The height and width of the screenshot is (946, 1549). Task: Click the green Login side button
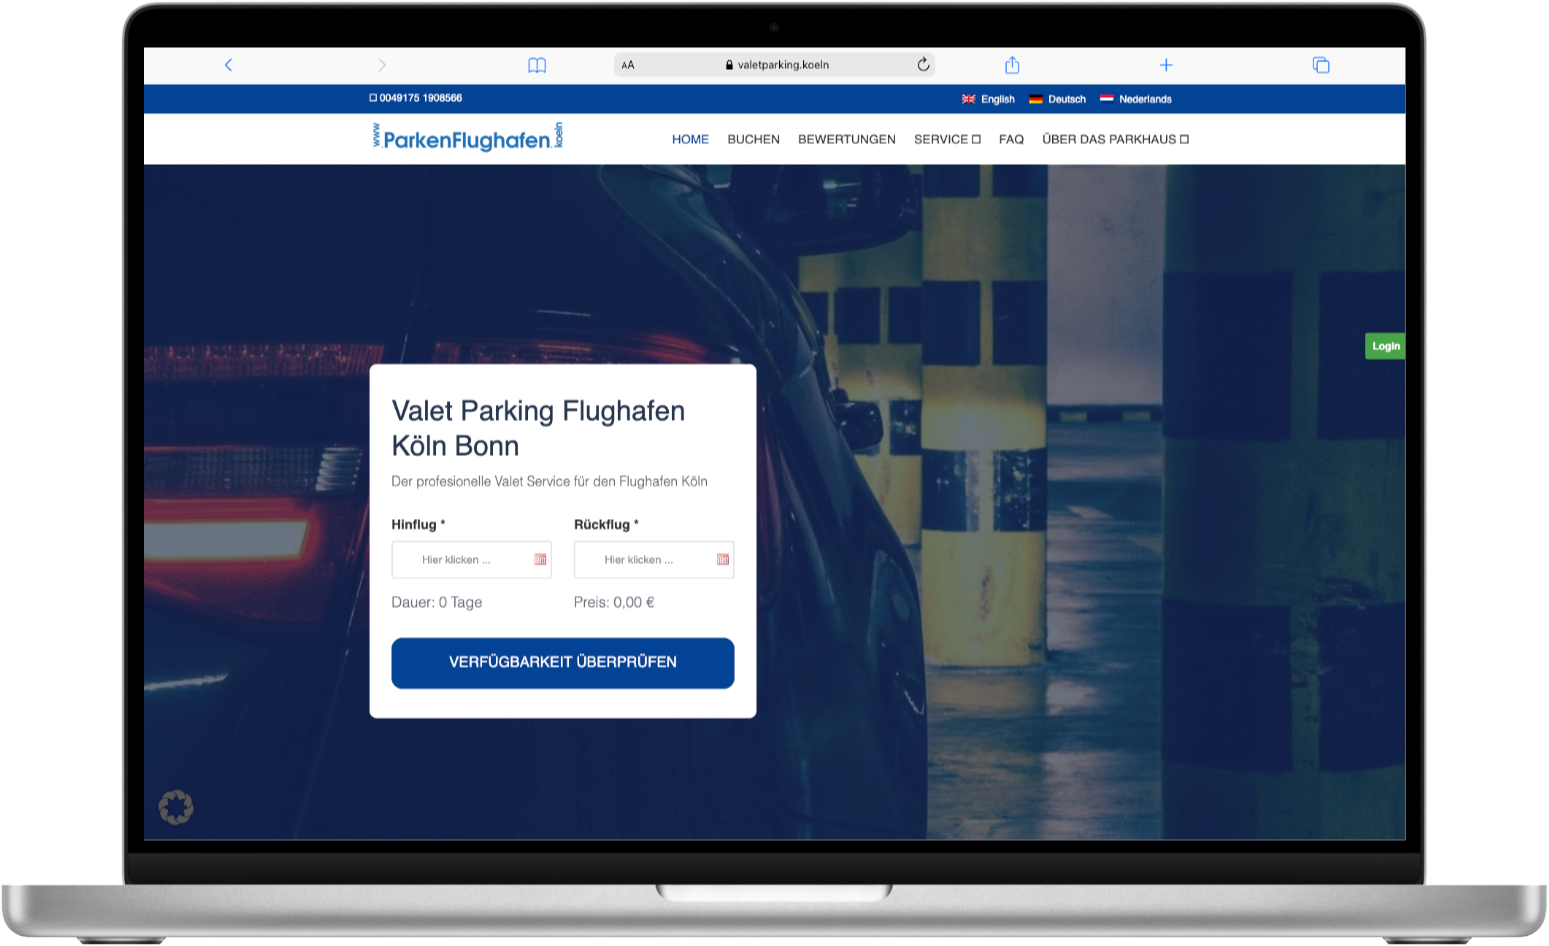[x=1385, y=346]
